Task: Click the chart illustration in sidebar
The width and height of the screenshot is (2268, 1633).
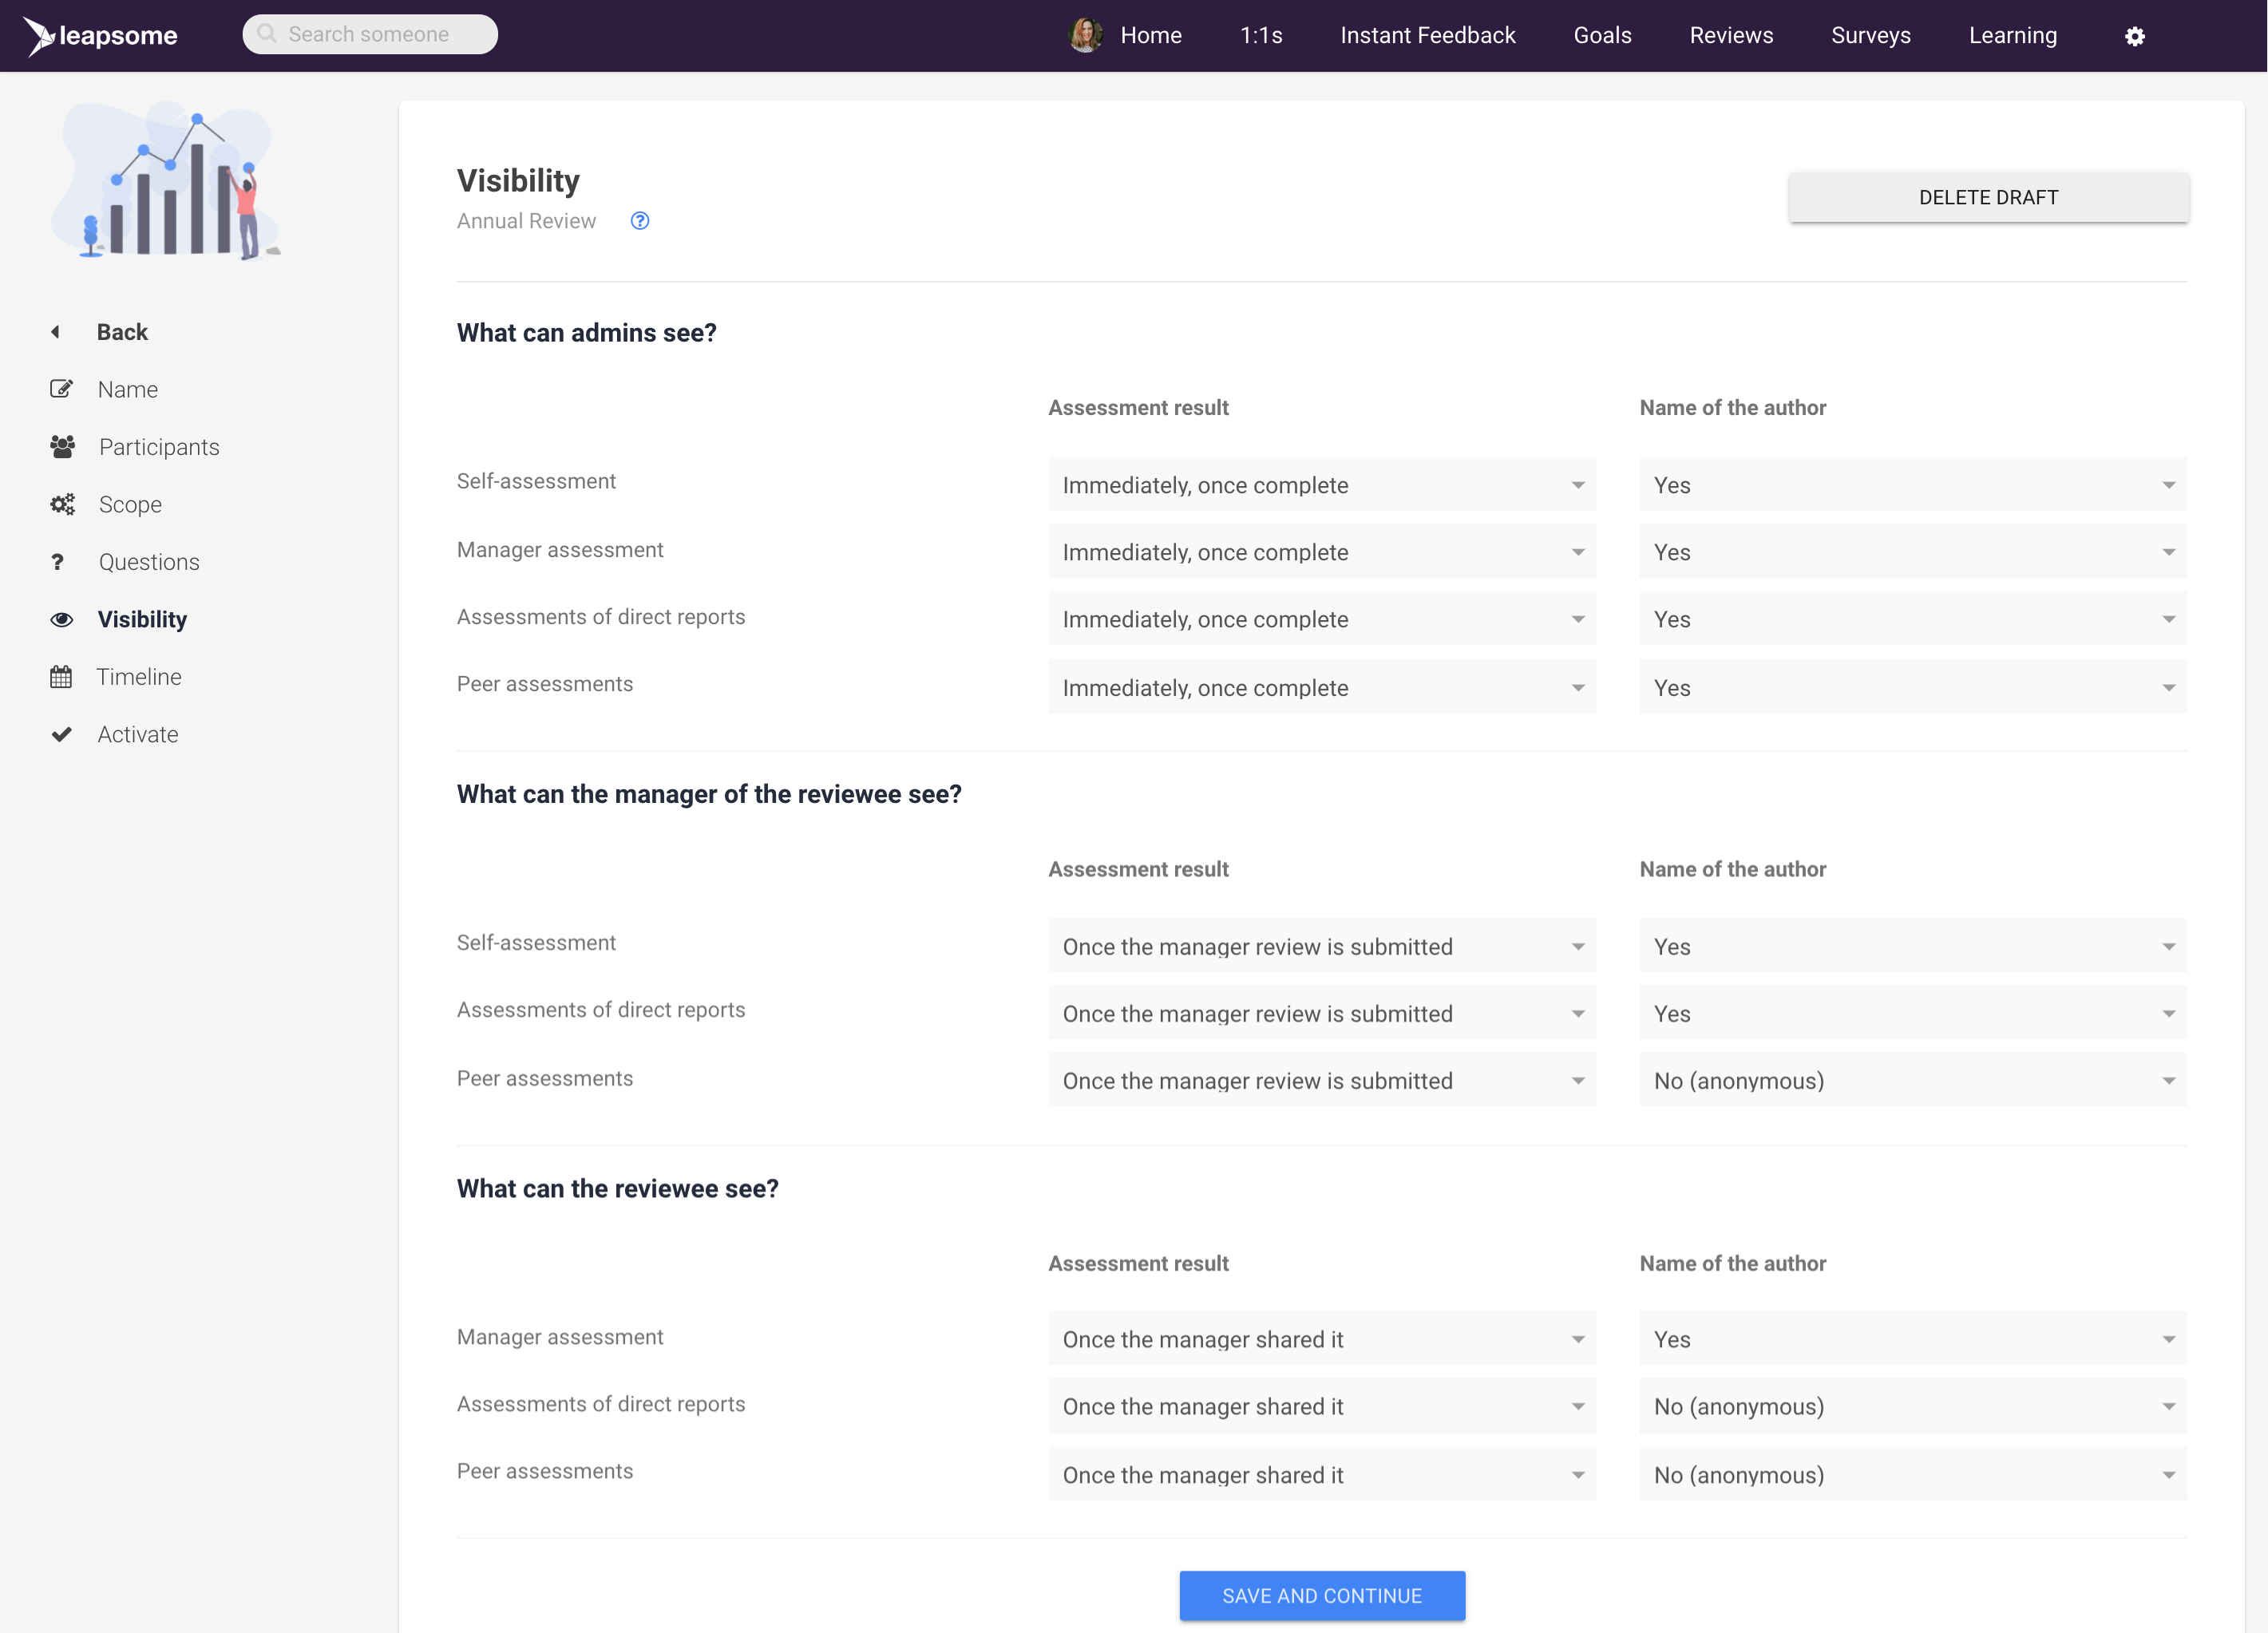Action: pyautogui.click(x=167, y=180)
